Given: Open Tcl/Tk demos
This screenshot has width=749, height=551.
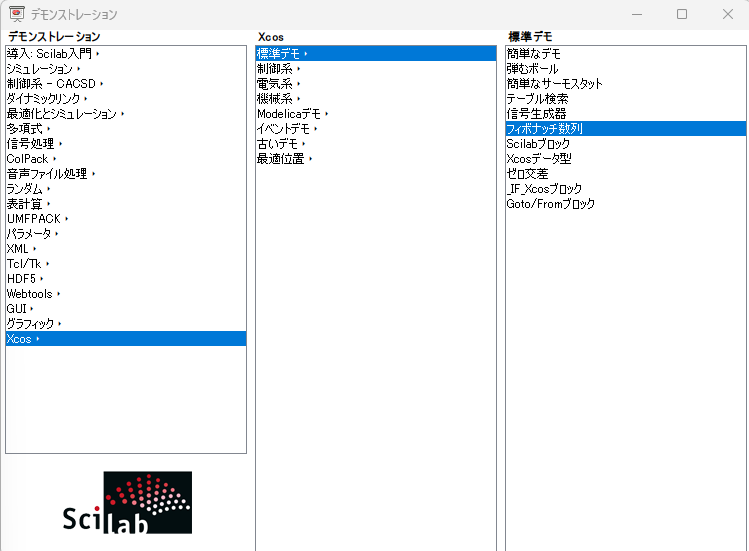Looking at the screenshot, I should (126, 264).
